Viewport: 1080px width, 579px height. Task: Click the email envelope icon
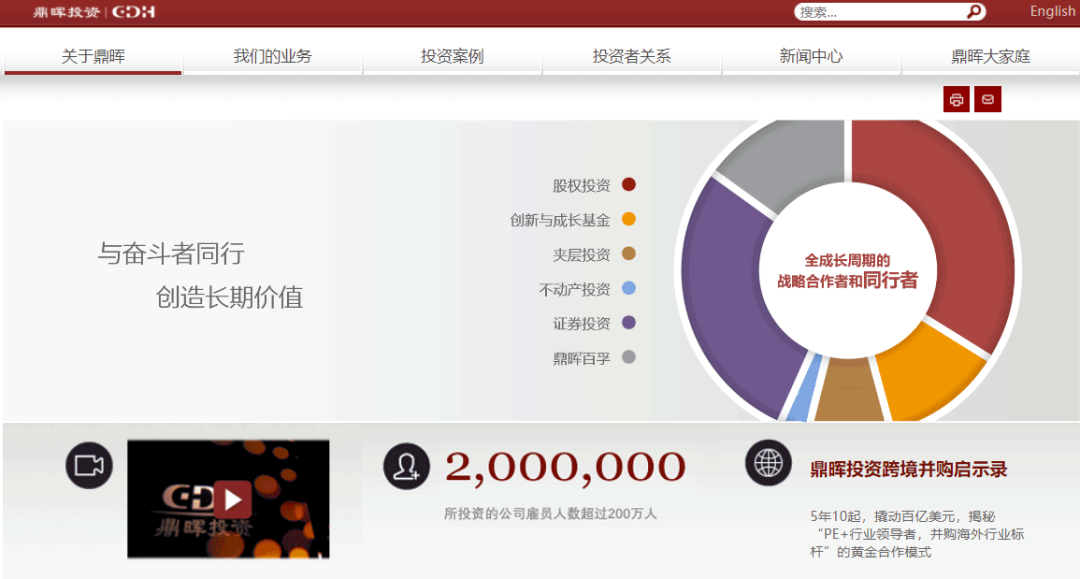(988, 99)
